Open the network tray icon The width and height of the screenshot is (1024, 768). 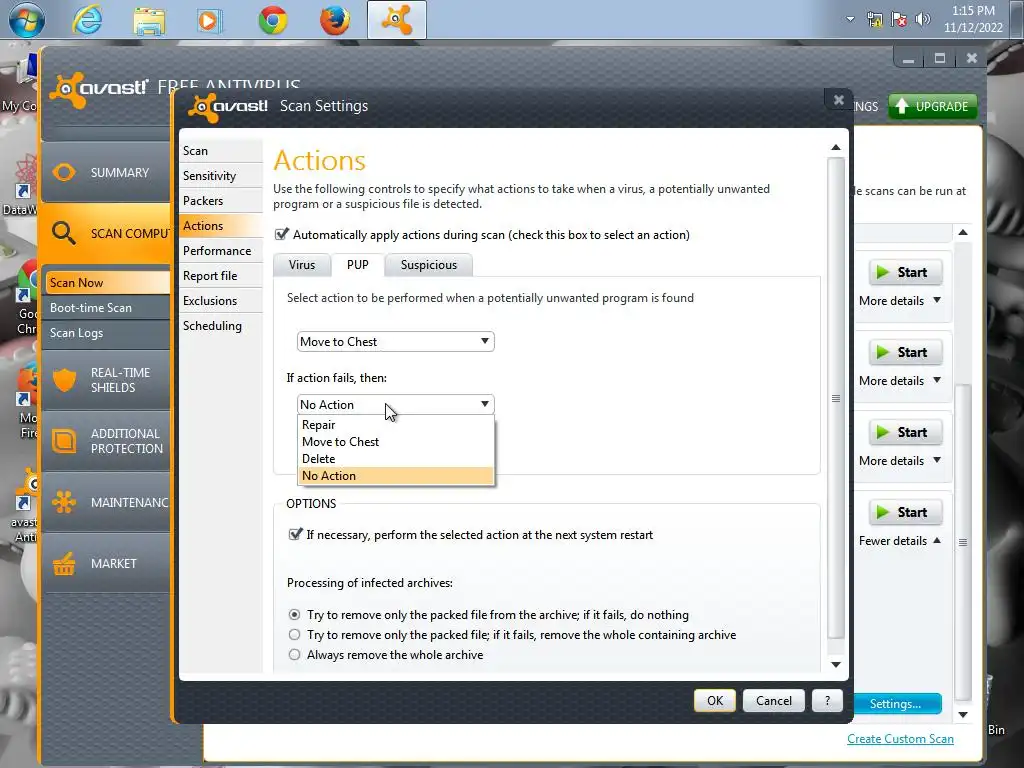[874, 20]
